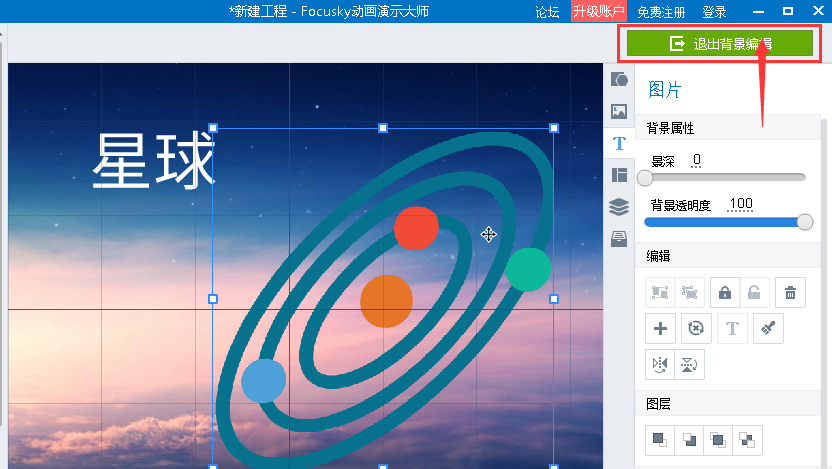Open the archive drawer sidebar icon
This screenshot has height=469, width=832.
point(619,239)
